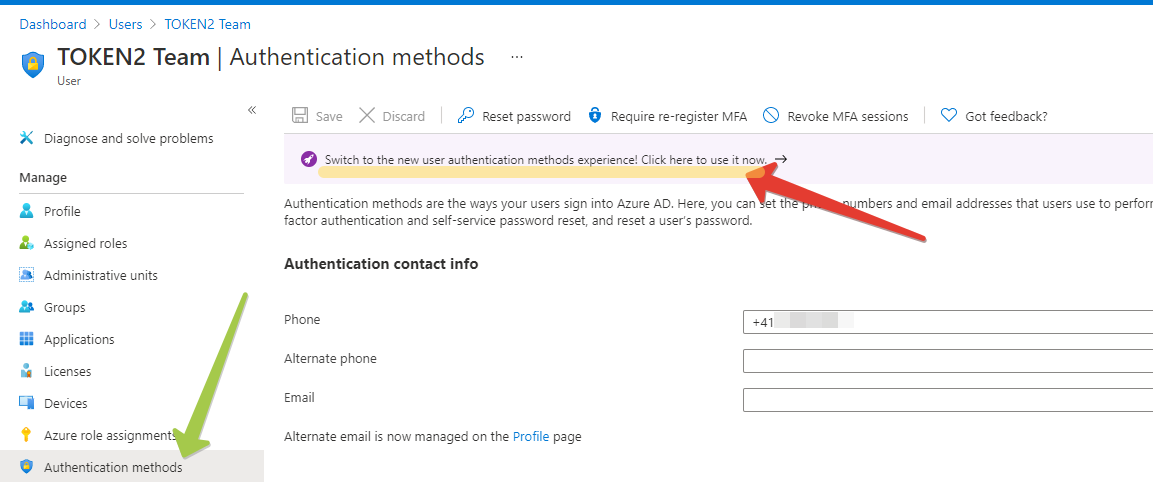This screenshot has width=1153, height=497.
Task: Navigate to Licenses
Action: point(67,371)
